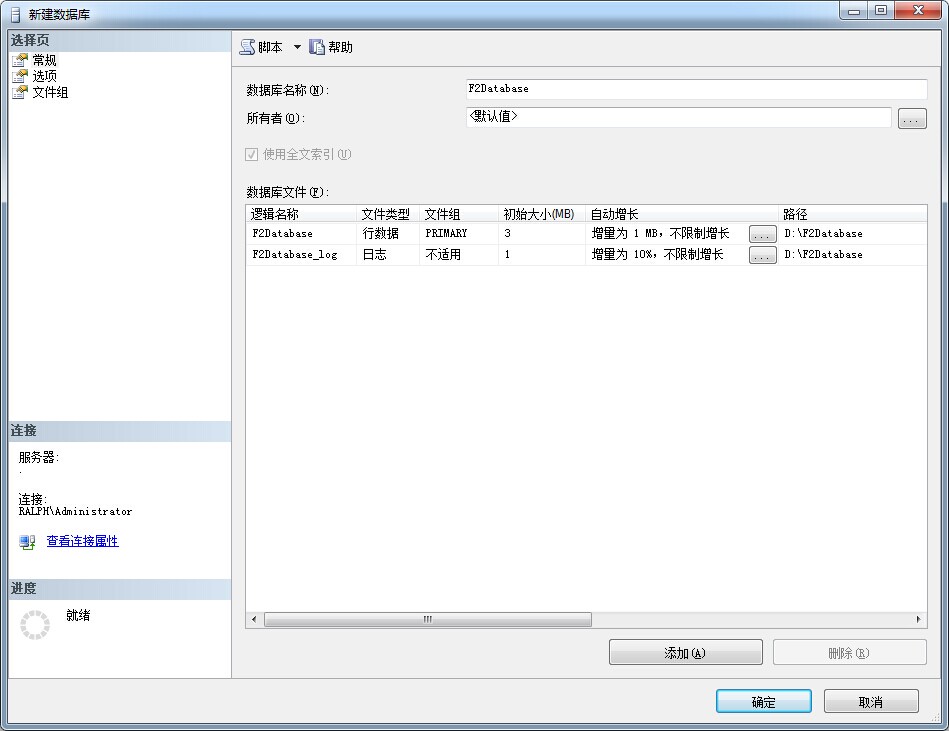Screen dimensions: 949x731
Task: Browse for owner with ellipsis button
Action: point(911,118)
